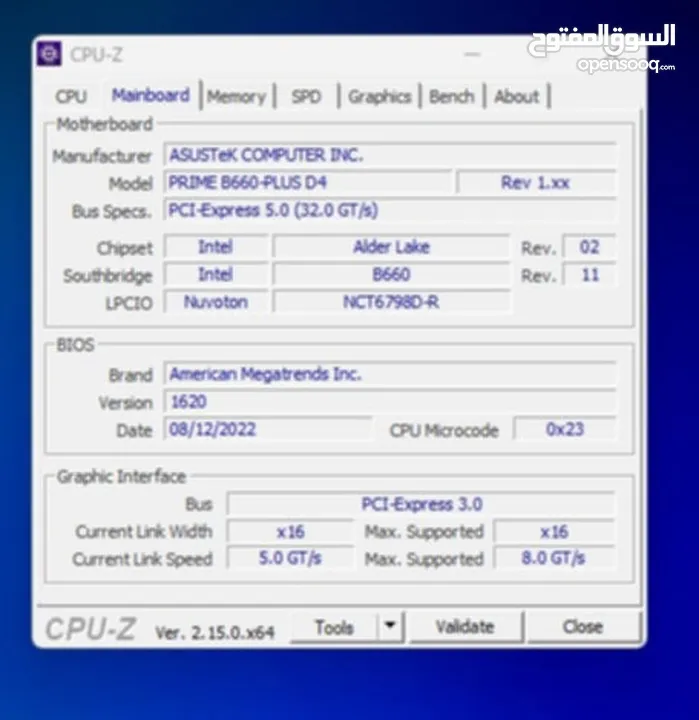This screenshot has height=720, width=699.
Task: Click the southbridge revision 11 value
Action: (589, 275)
